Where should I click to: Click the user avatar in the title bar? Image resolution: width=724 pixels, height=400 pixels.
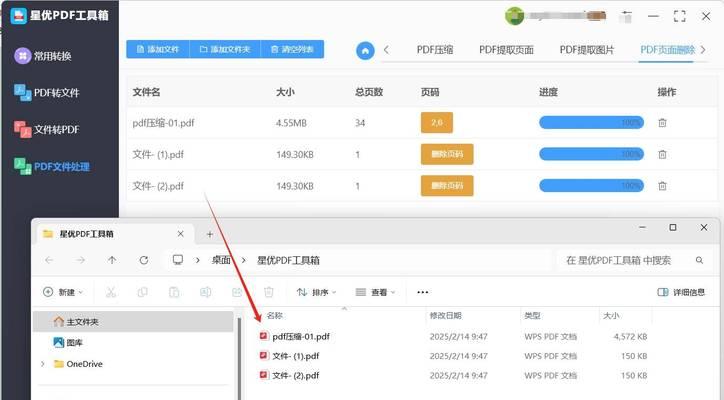tap(514, 16)
